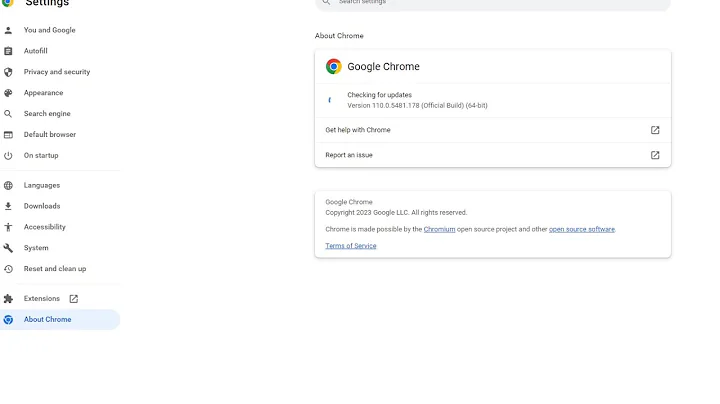
Task: Click the Privacy and security shield icon
Action: pyautogui.click(x=8, y=72)
